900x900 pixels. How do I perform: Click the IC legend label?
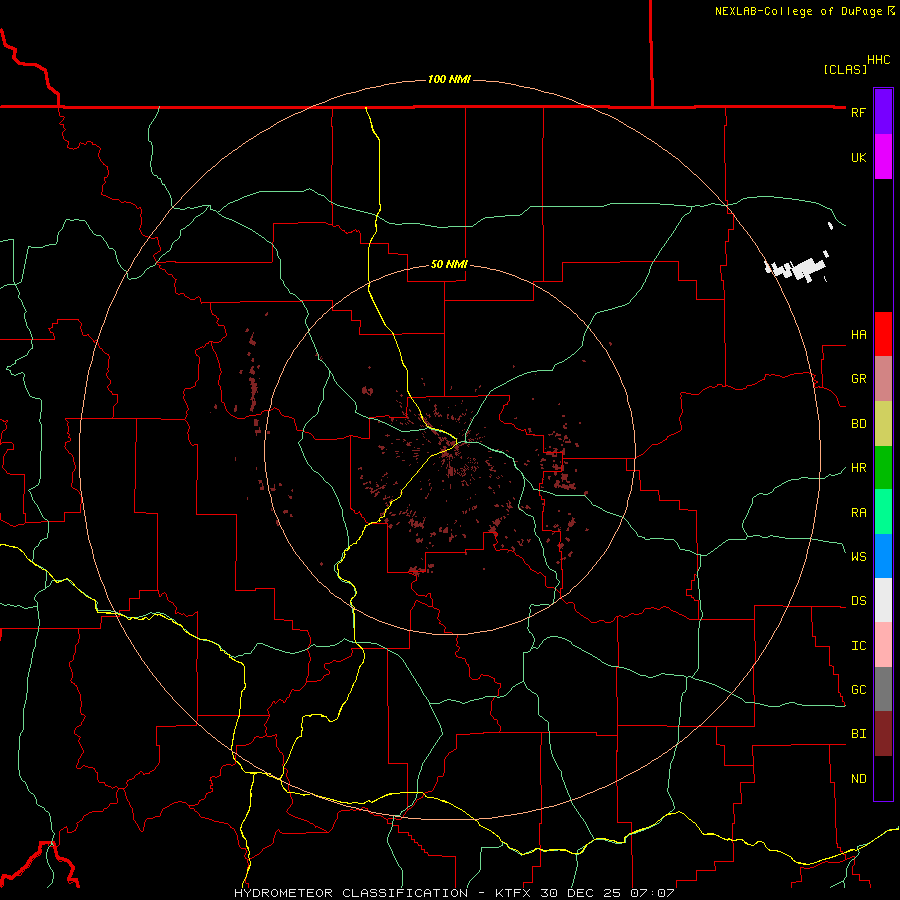coord(858,646)
